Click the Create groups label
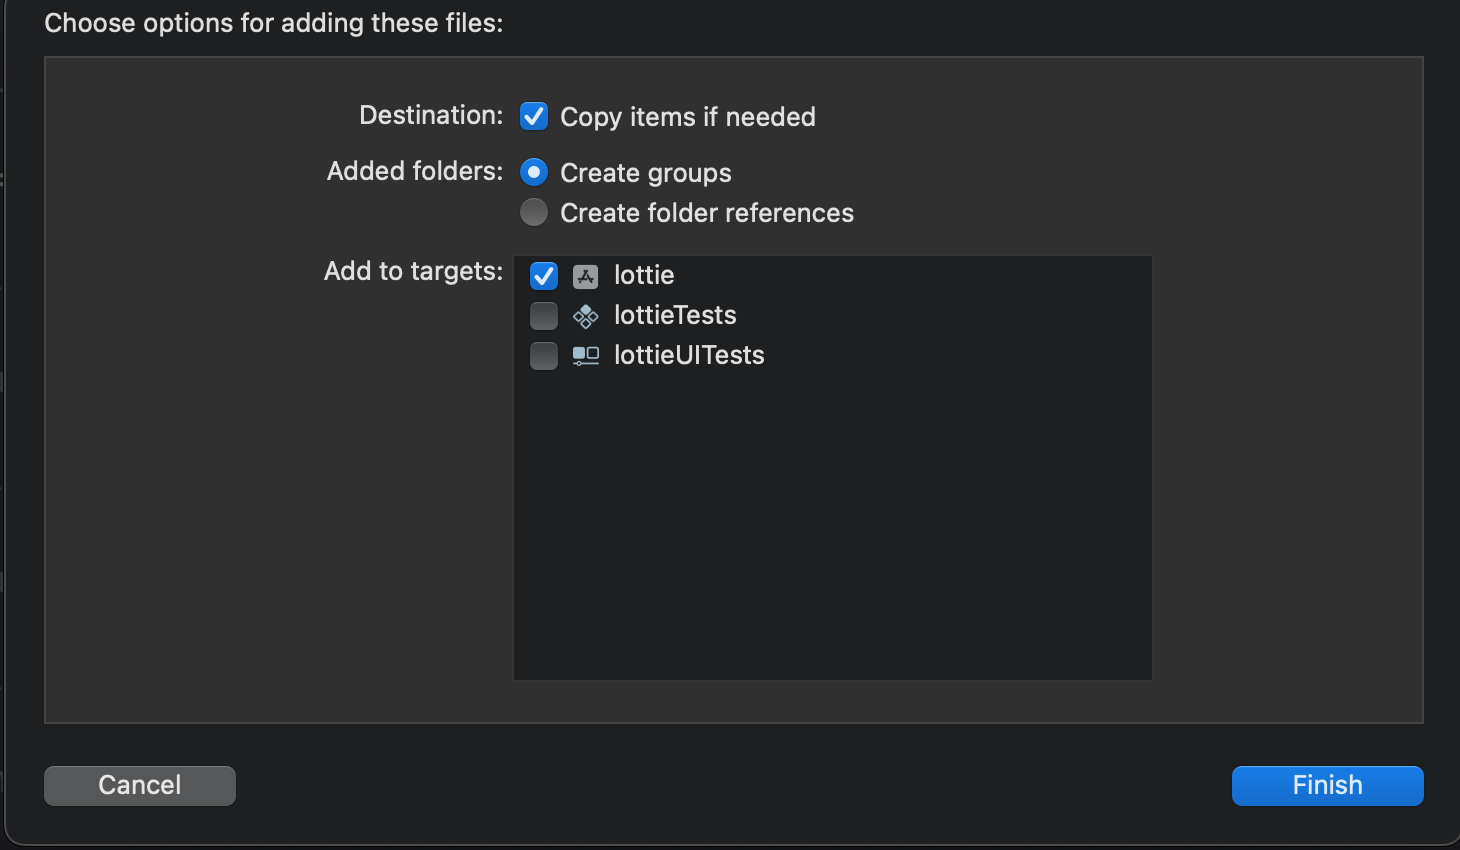The height and width of the screenshot is (850, 1460). [x=646, y=173]
